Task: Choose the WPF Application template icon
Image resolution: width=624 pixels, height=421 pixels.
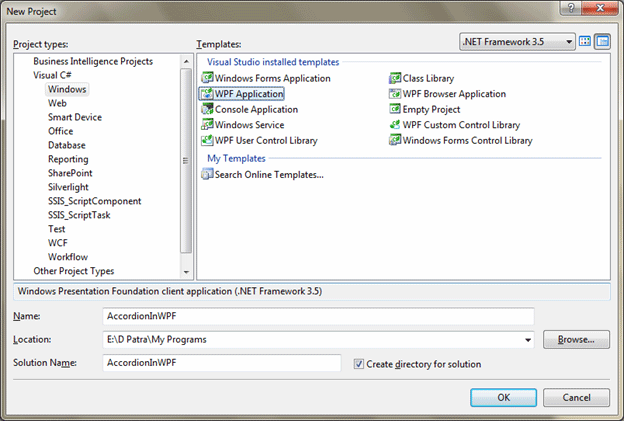Action: pyautogui.click(x=208, y=94)
